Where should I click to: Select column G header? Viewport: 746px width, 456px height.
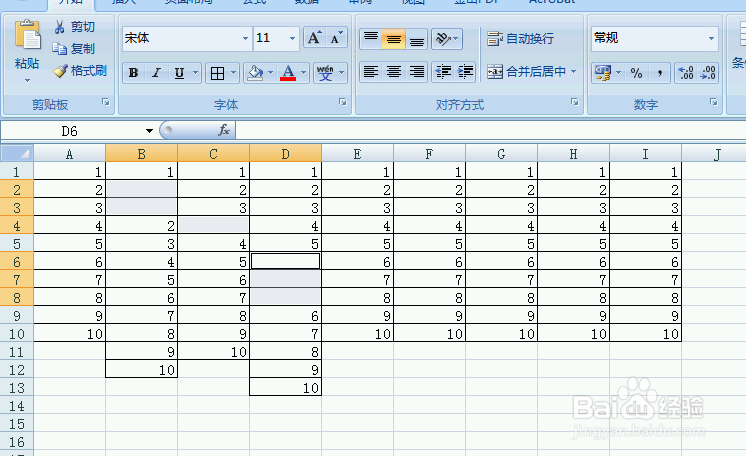(x=501, y=154)
